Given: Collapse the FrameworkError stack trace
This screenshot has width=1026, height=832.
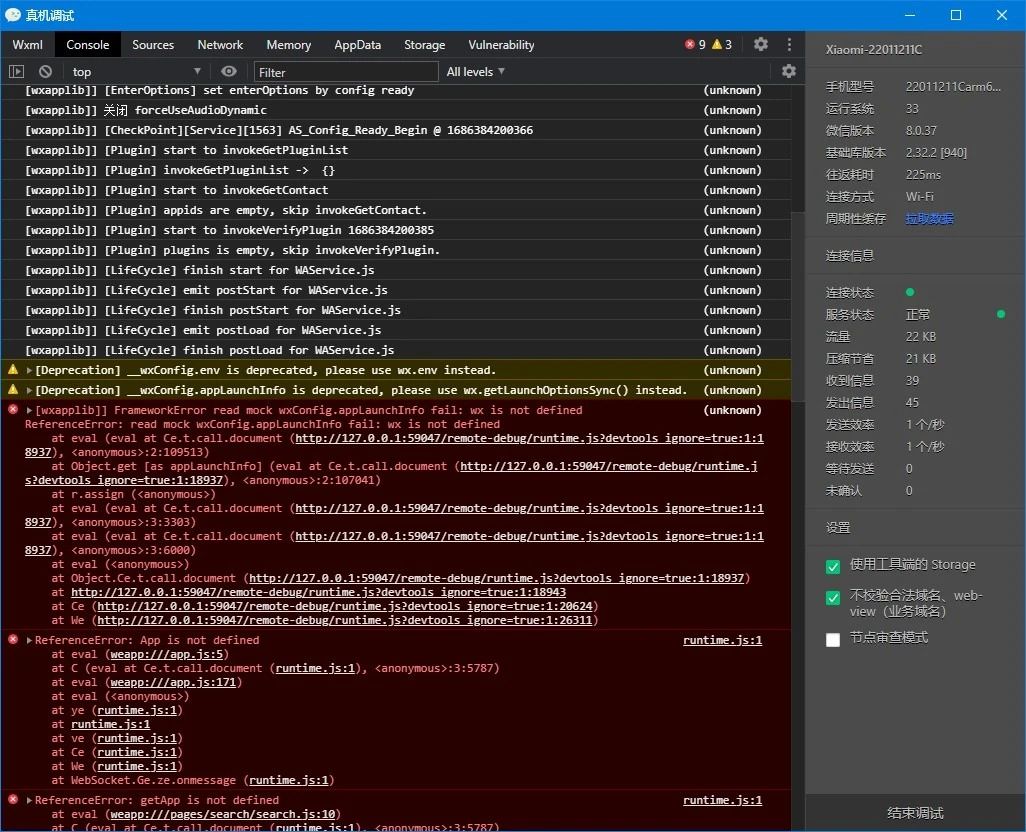Looking at the screenshot, I should tap(29, 410).
